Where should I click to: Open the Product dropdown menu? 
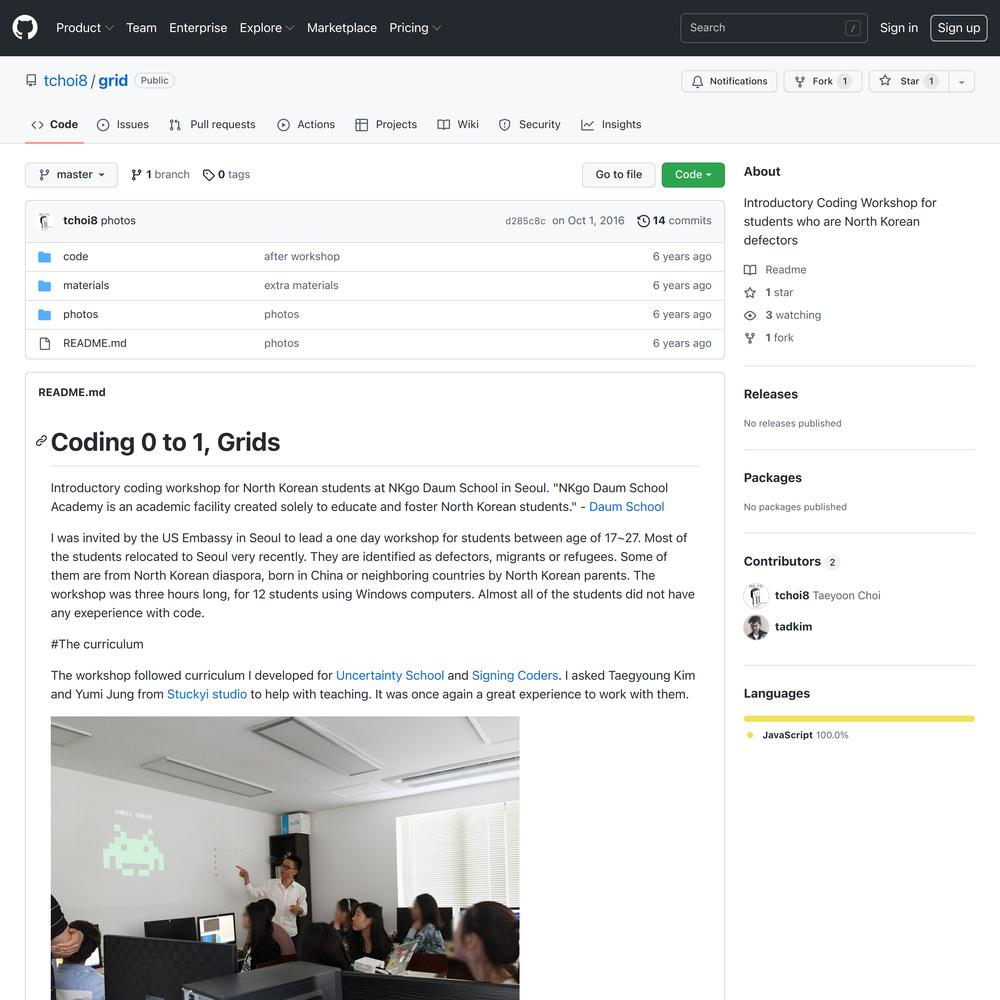(x=84, y=28)
